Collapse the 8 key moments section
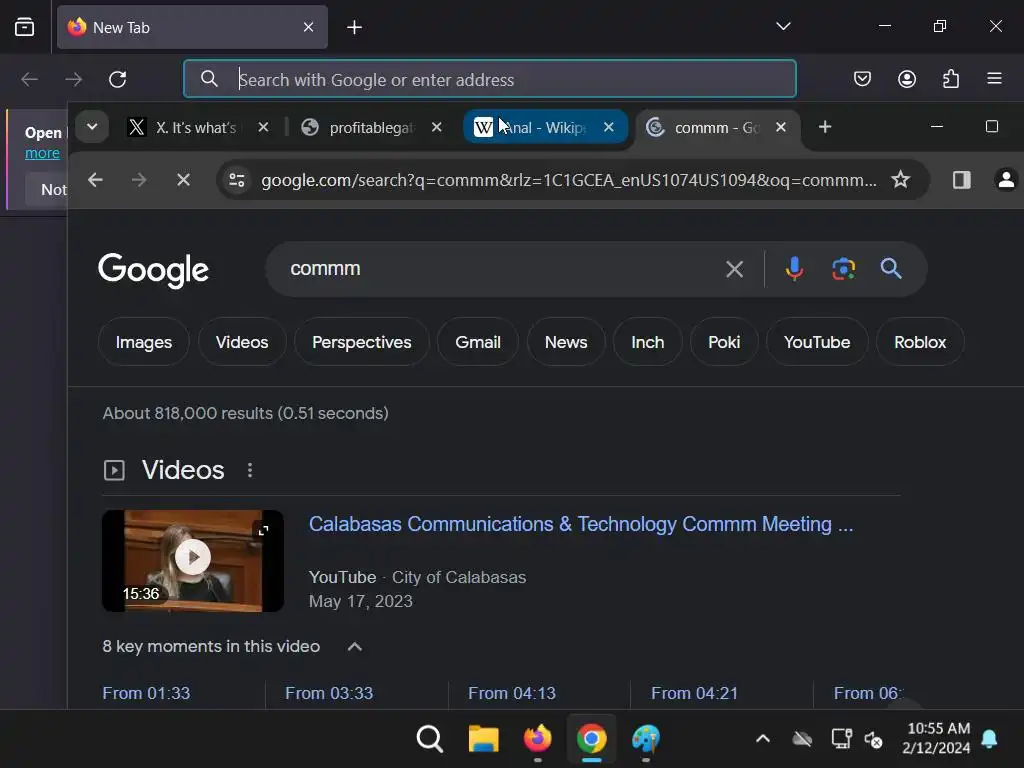1024x768 pixels. [x=355, y=647]
